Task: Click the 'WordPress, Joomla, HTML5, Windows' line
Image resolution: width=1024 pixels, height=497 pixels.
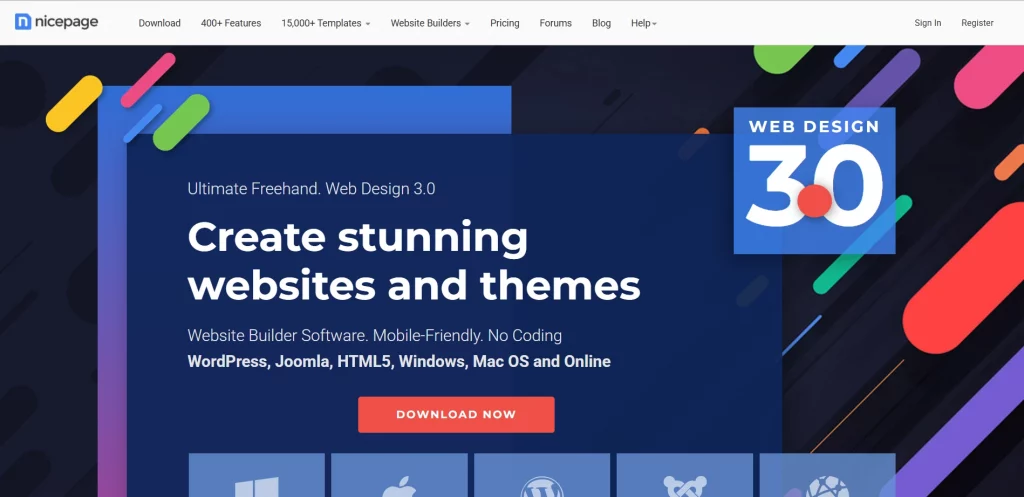Action: click(x=399, y=361)
